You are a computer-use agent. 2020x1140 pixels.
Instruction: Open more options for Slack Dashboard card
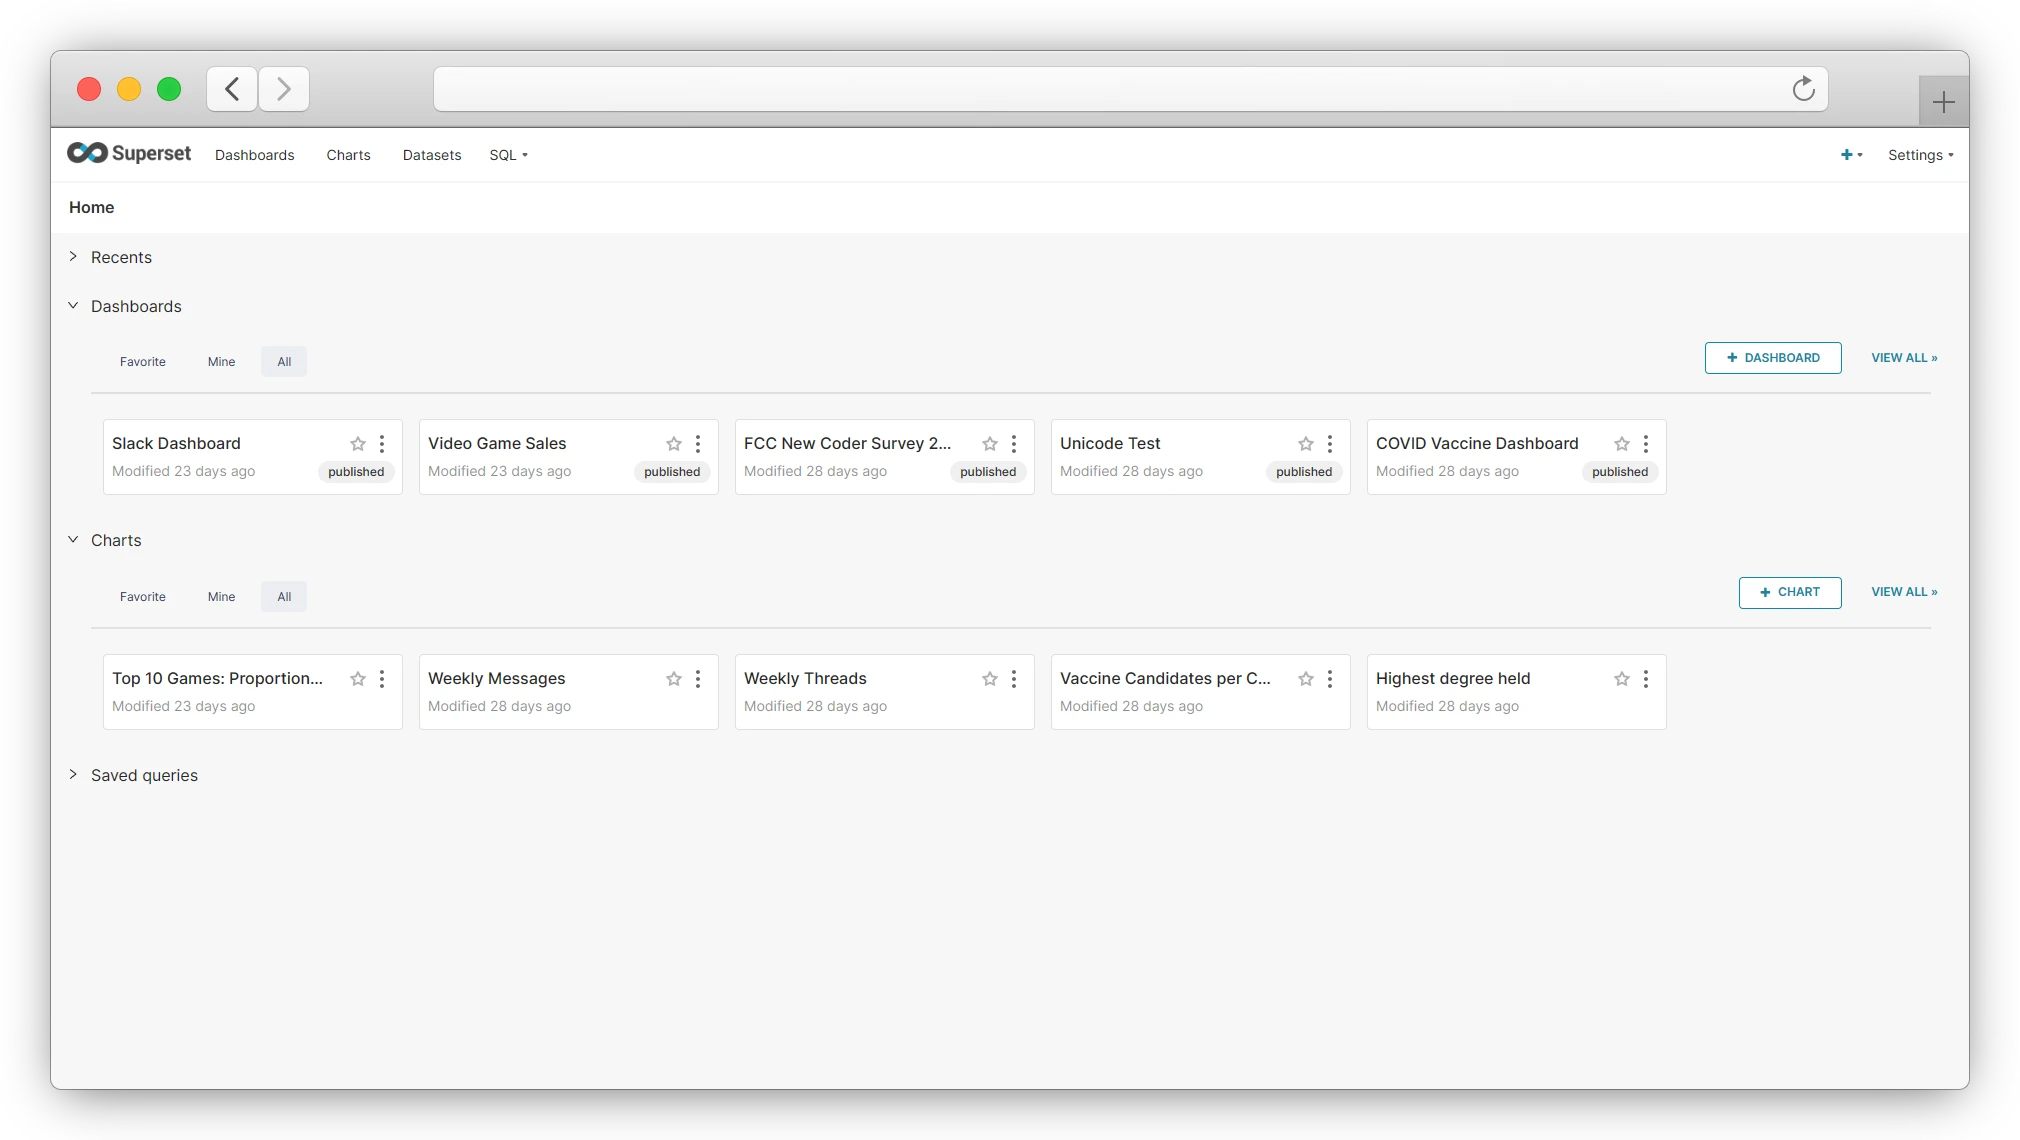click(382, 444)
